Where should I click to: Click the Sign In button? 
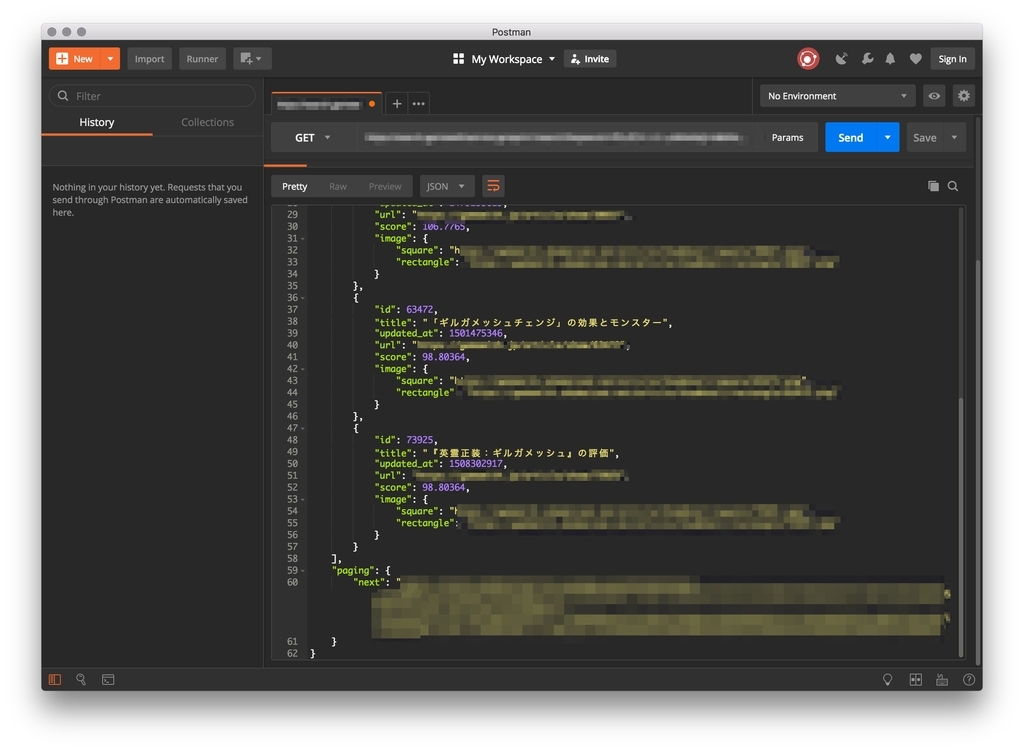[x=952, y=59]
